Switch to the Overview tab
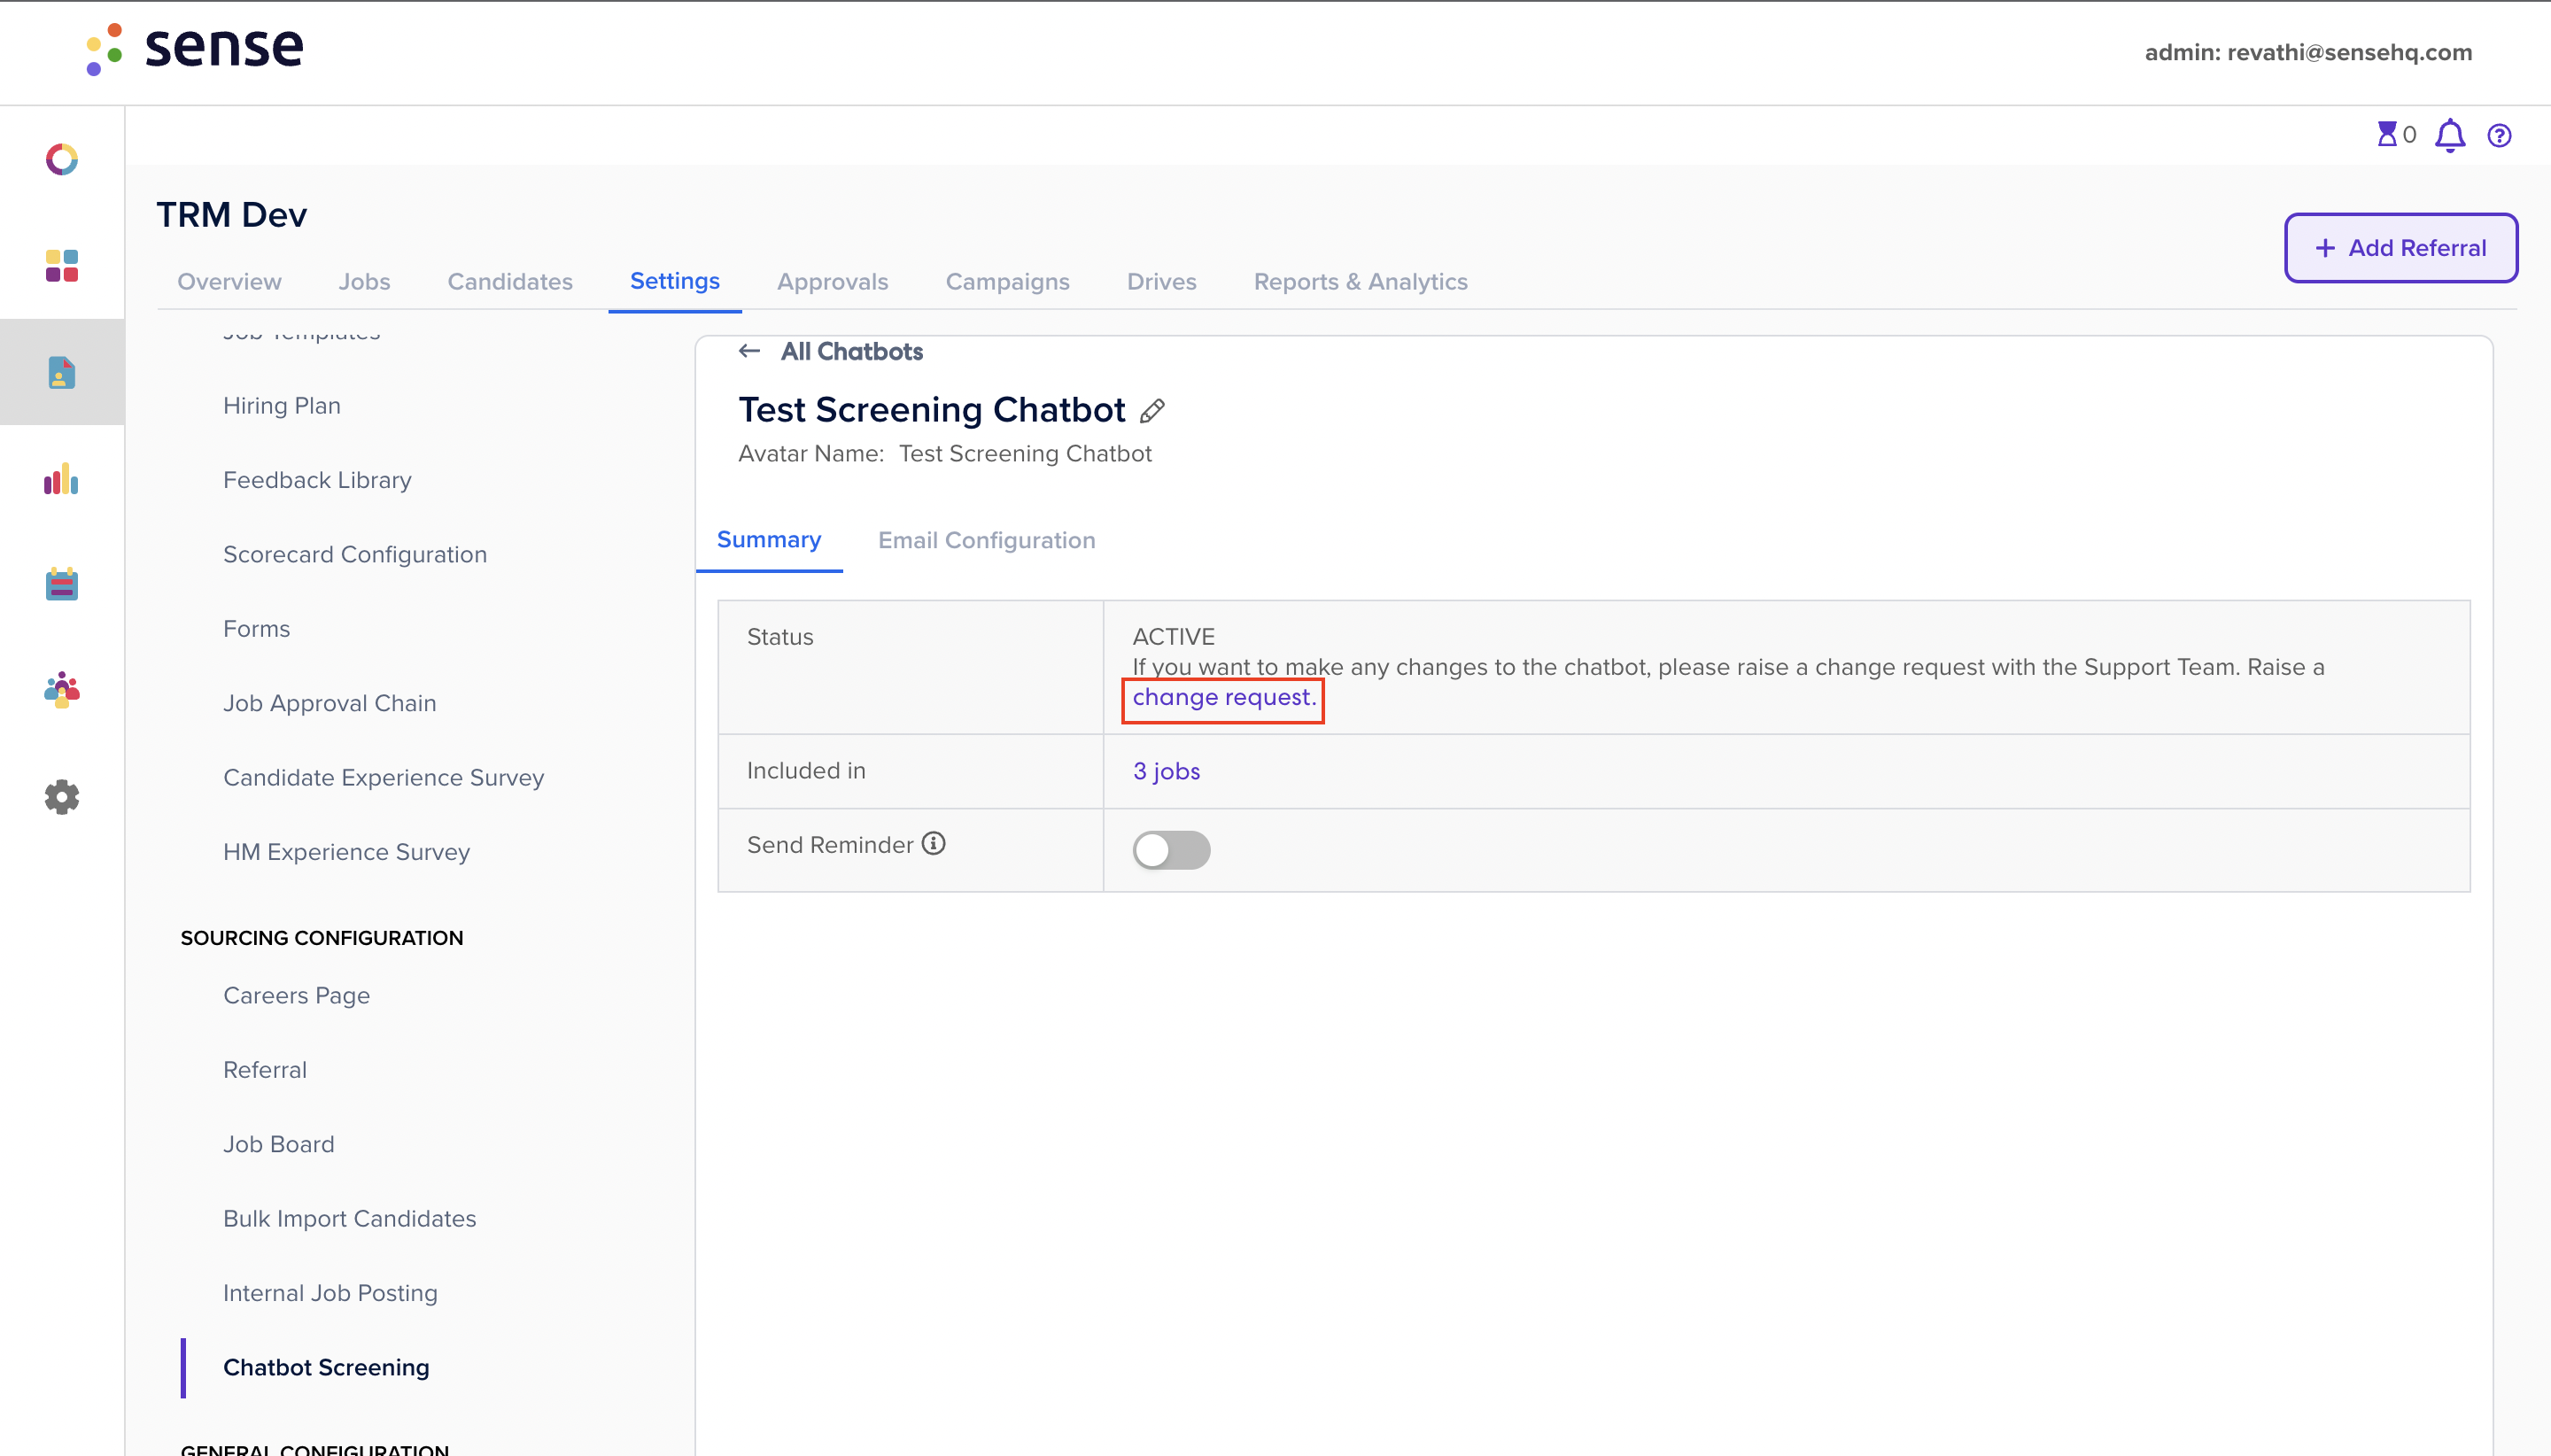This screenshot has width=2551, height=1456. tap(229, 282)
